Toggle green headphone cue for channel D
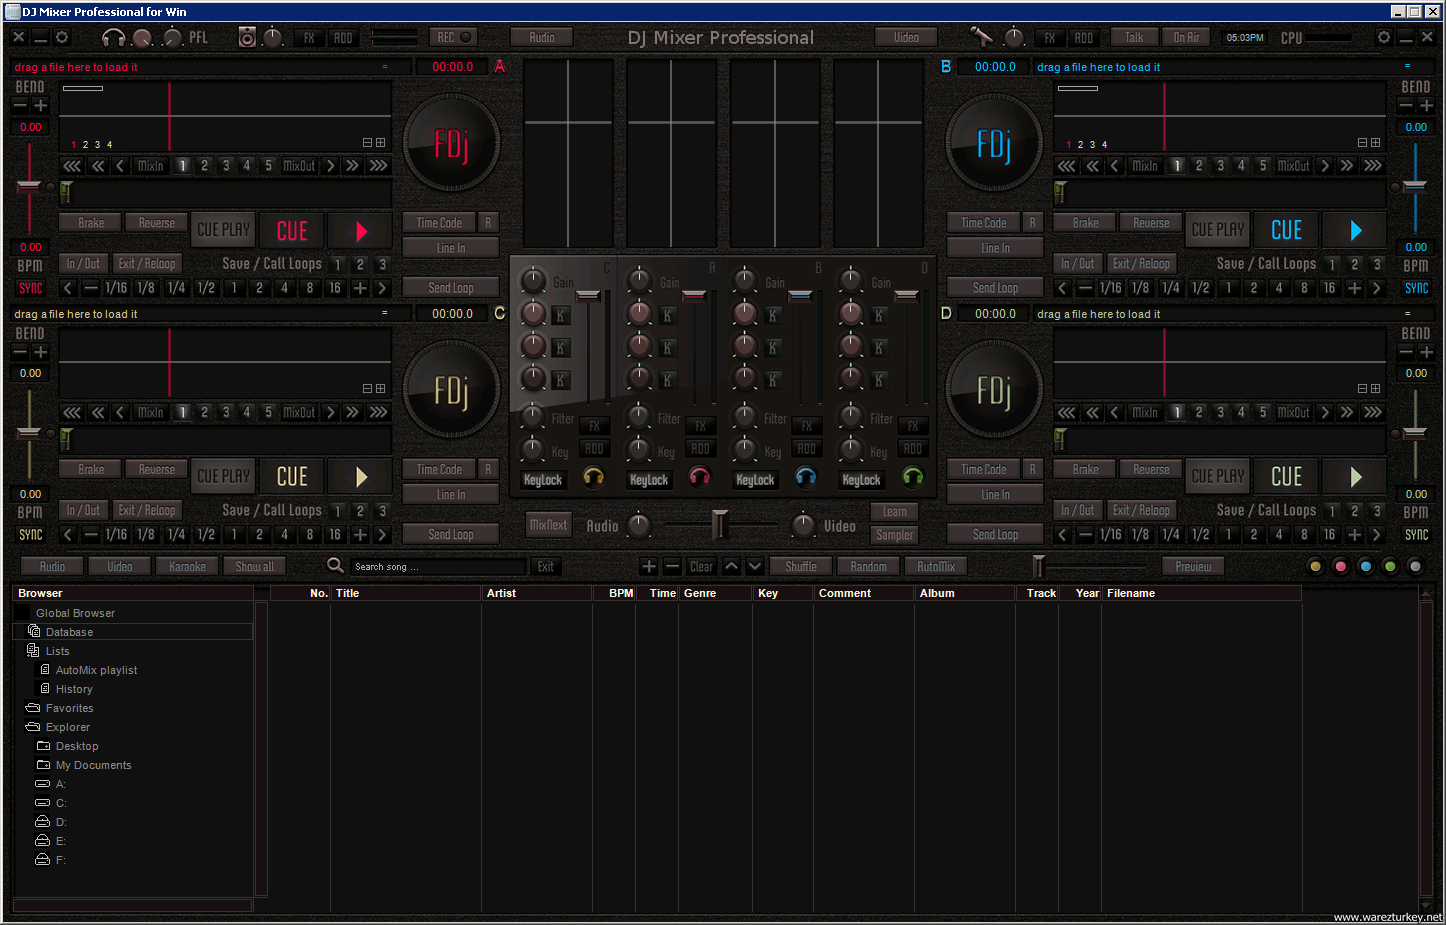Screen dimensions: 1446x925 click(x=913, y=477)
